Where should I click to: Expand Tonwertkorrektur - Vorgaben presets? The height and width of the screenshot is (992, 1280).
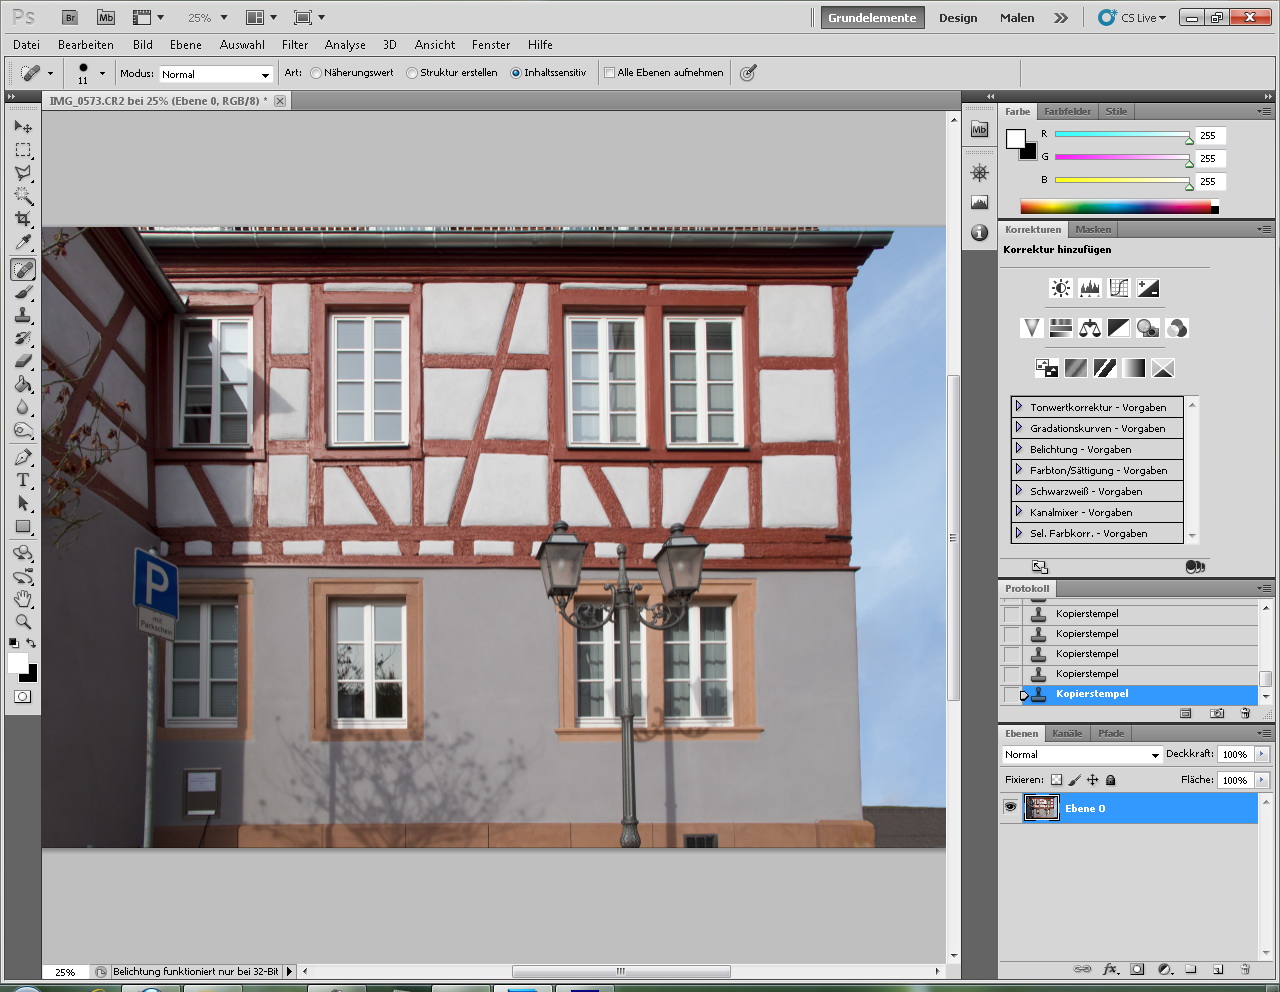click(1019, 407)
